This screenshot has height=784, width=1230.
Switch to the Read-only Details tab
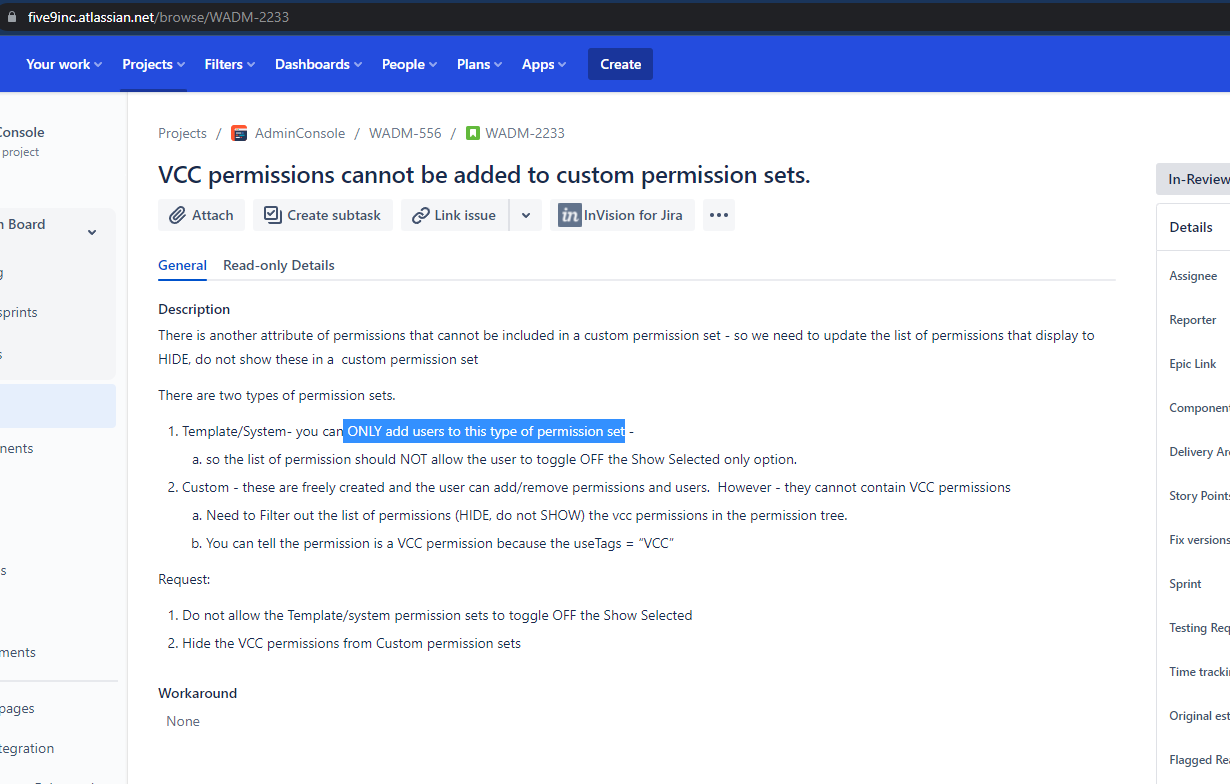278,265
